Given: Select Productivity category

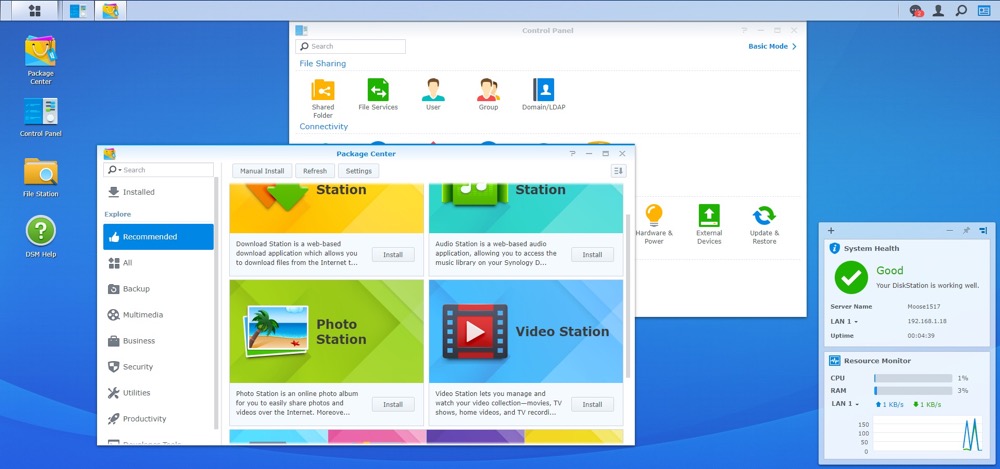Looking at the screenshot, I should coord(158,419).
